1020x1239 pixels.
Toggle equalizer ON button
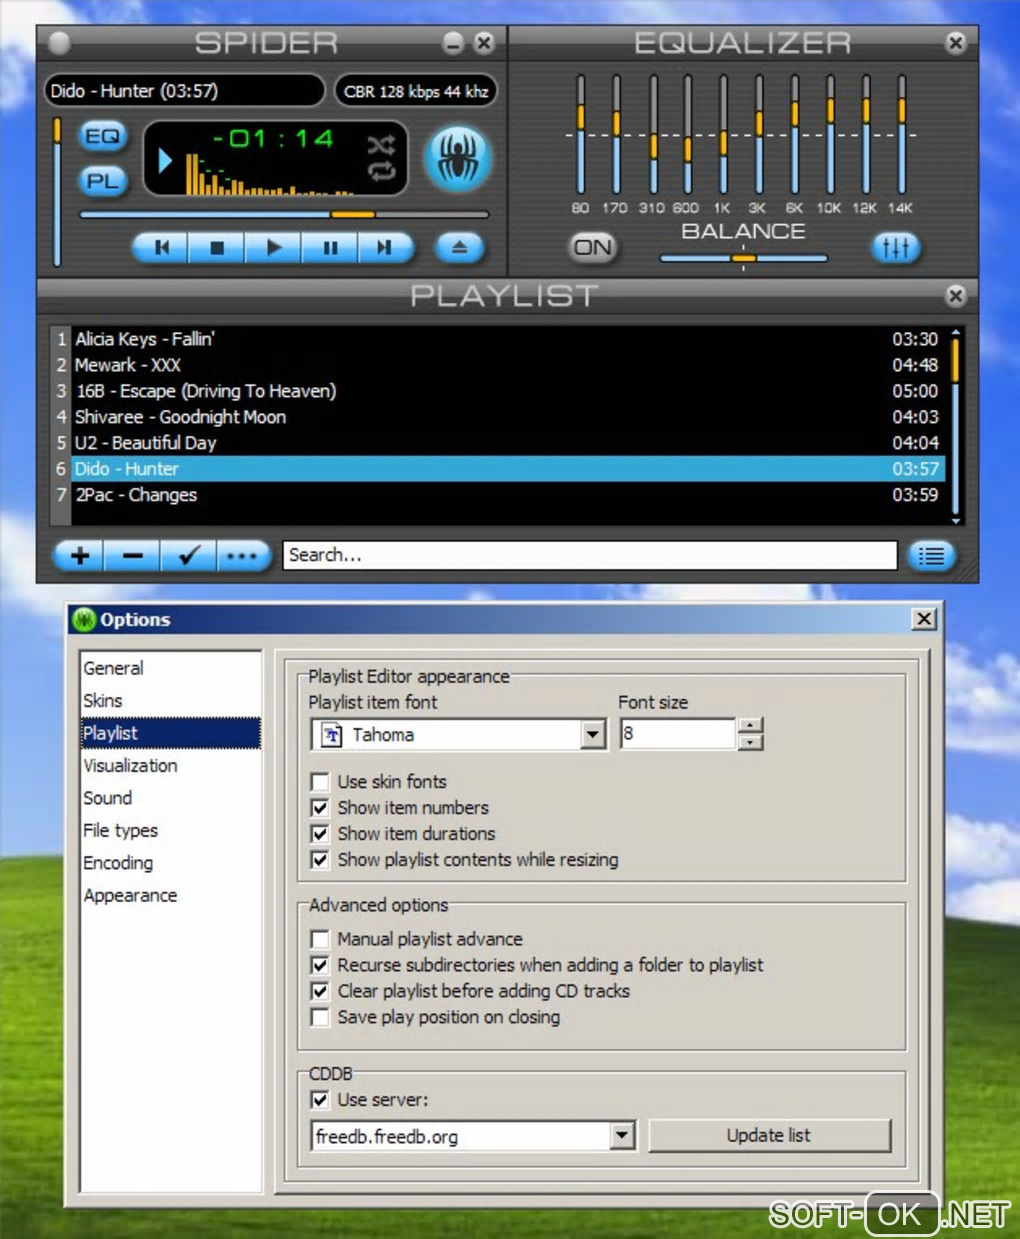click(592, 247)
